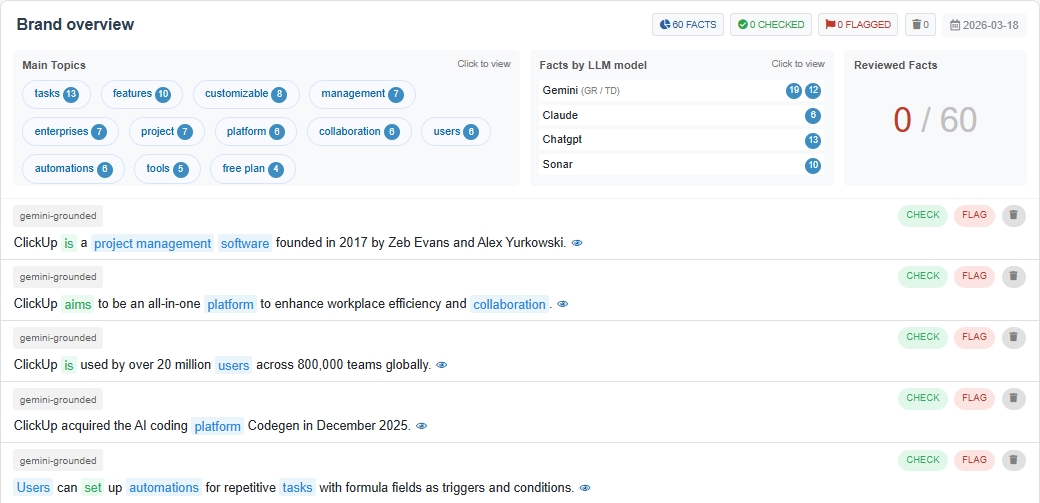The width and height of the screenshot is (1040, 503).
Task: Delete the 20 million users fact
Action: pos(1013,338)
